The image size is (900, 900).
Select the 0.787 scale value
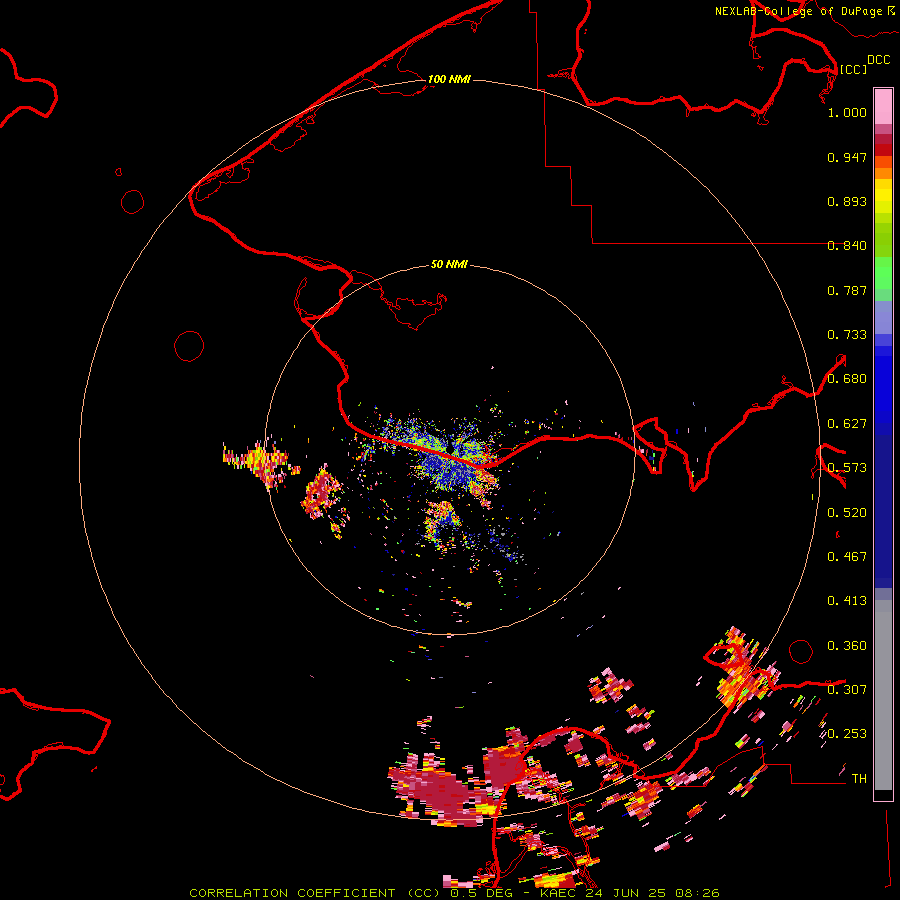point(847,290)
